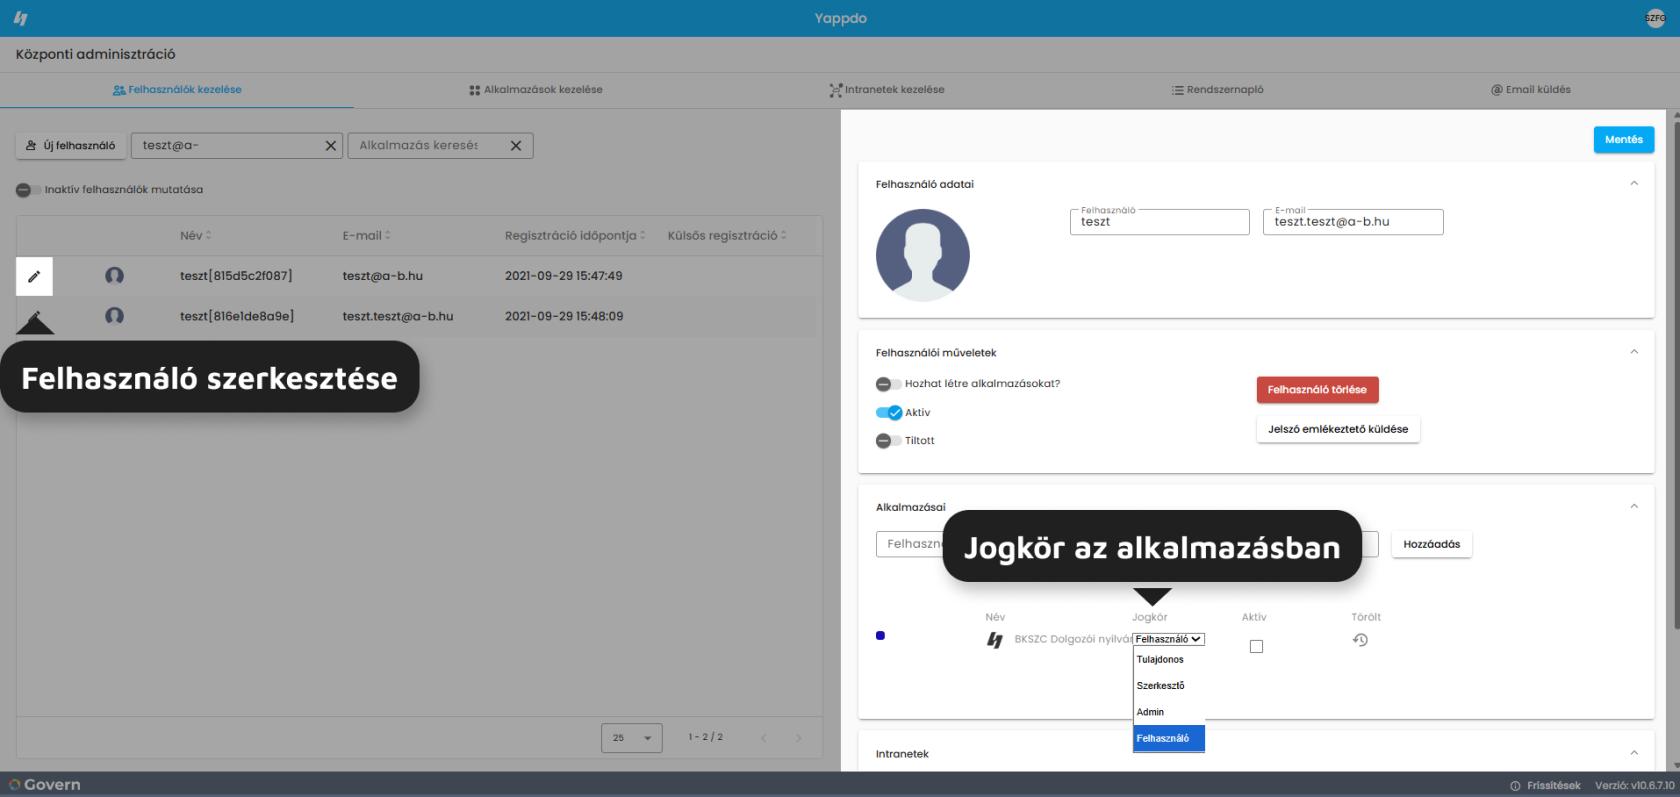Click version text Verzió: v10.6.7.10

coord(1634,786)
